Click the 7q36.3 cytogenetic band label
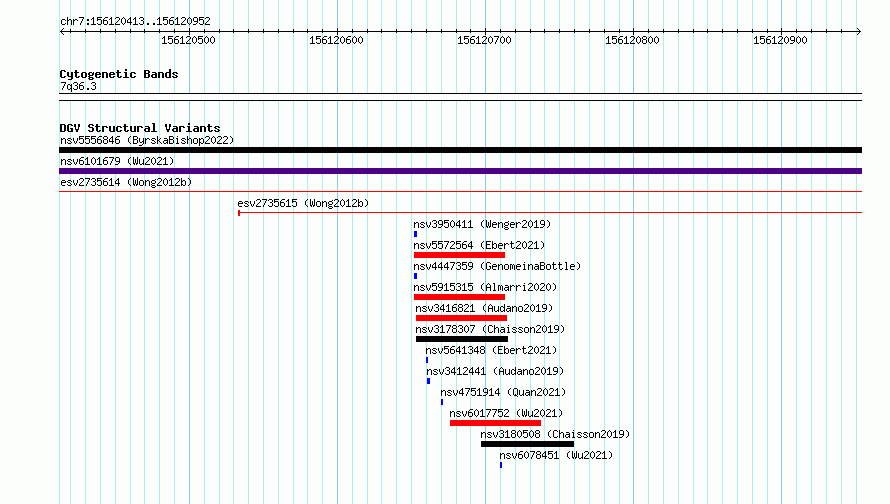The image size is (890, 504). (78, 86)
